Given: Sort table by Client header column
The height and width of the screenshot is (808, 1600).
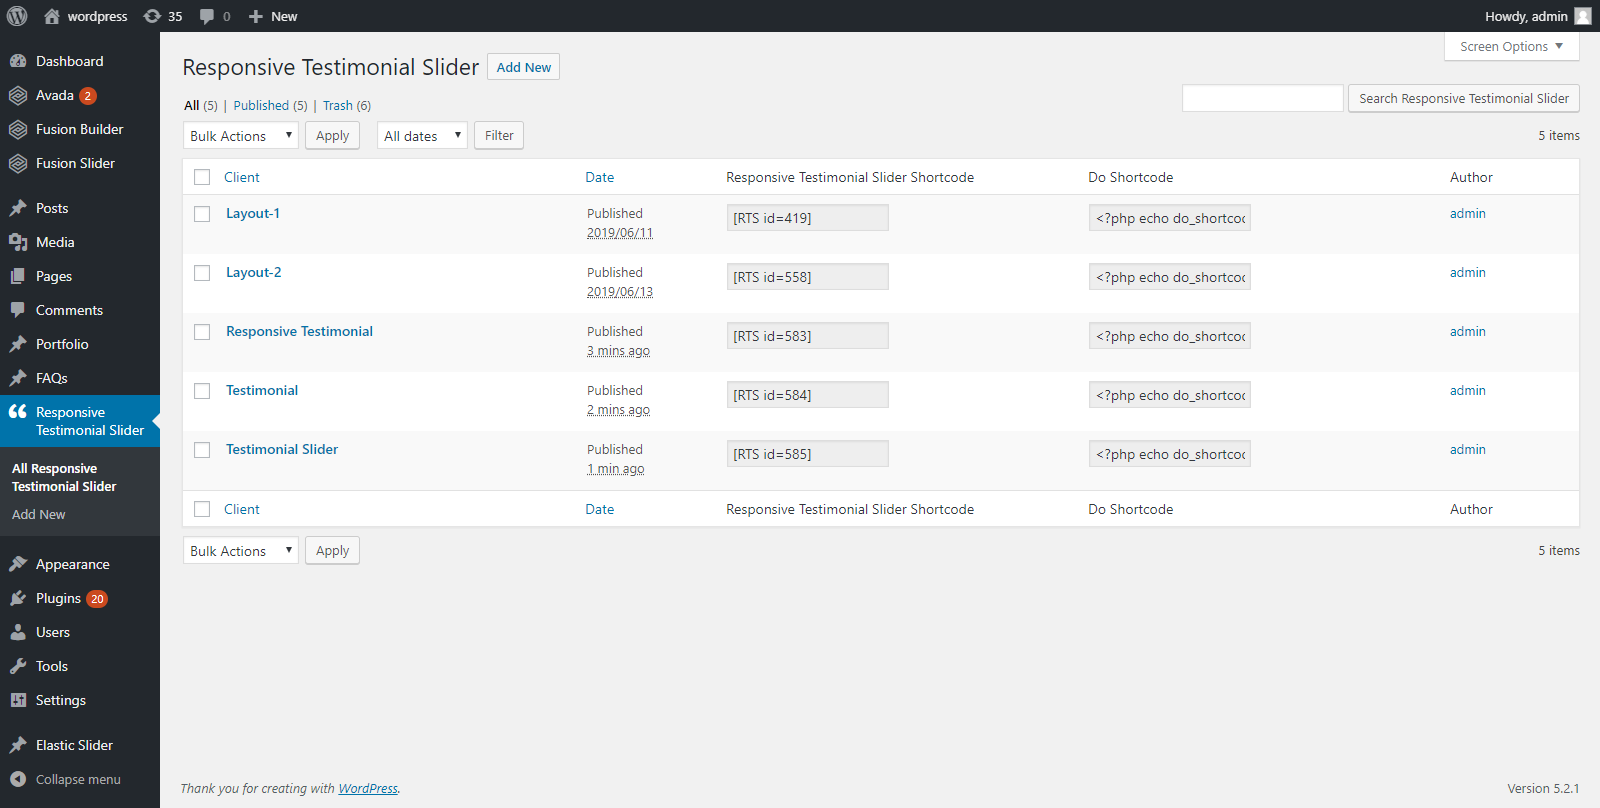Looking at the screenshot, I should tap(241, 177).
